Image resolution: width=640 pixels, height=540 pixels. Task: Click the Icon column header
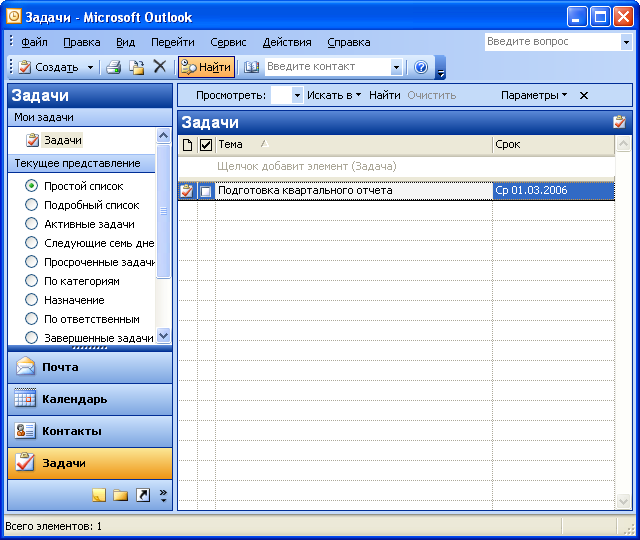pos(187,144)
